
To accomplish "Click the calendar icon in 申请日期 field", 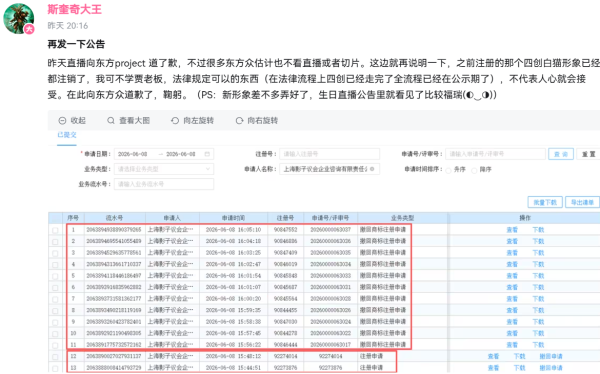I will (207, 154).
